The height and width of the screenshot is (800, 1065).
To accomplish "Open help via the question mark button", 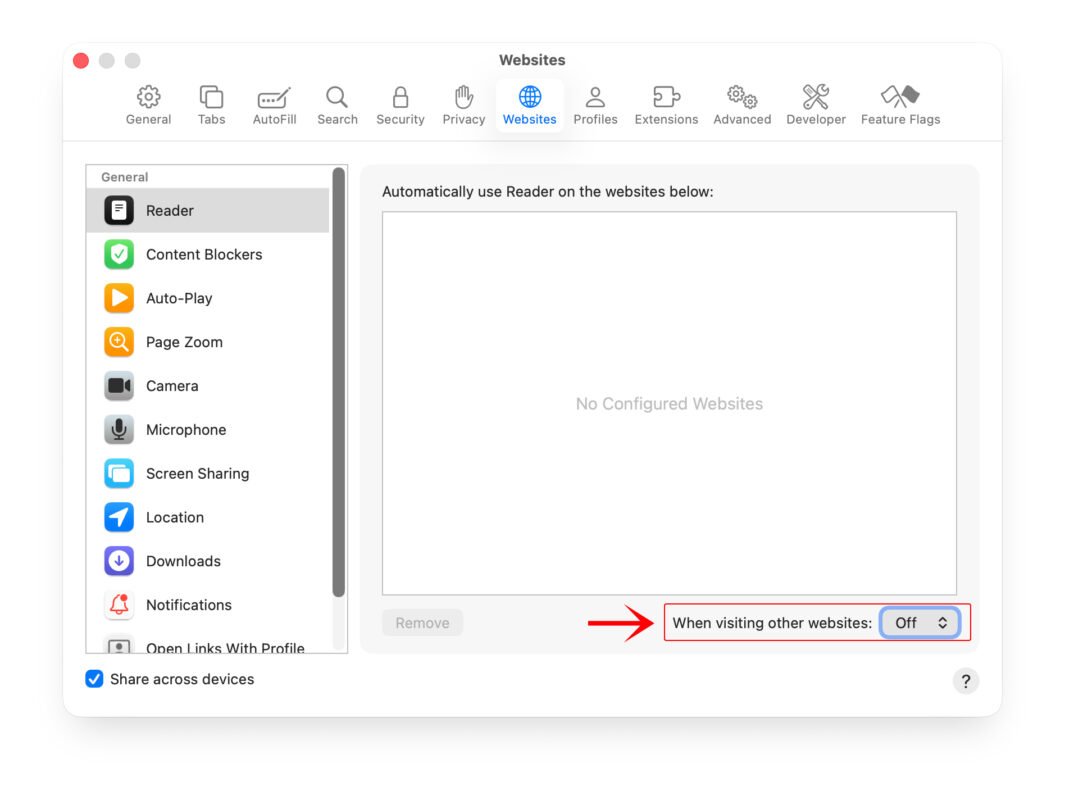I will tap(965, 681).
